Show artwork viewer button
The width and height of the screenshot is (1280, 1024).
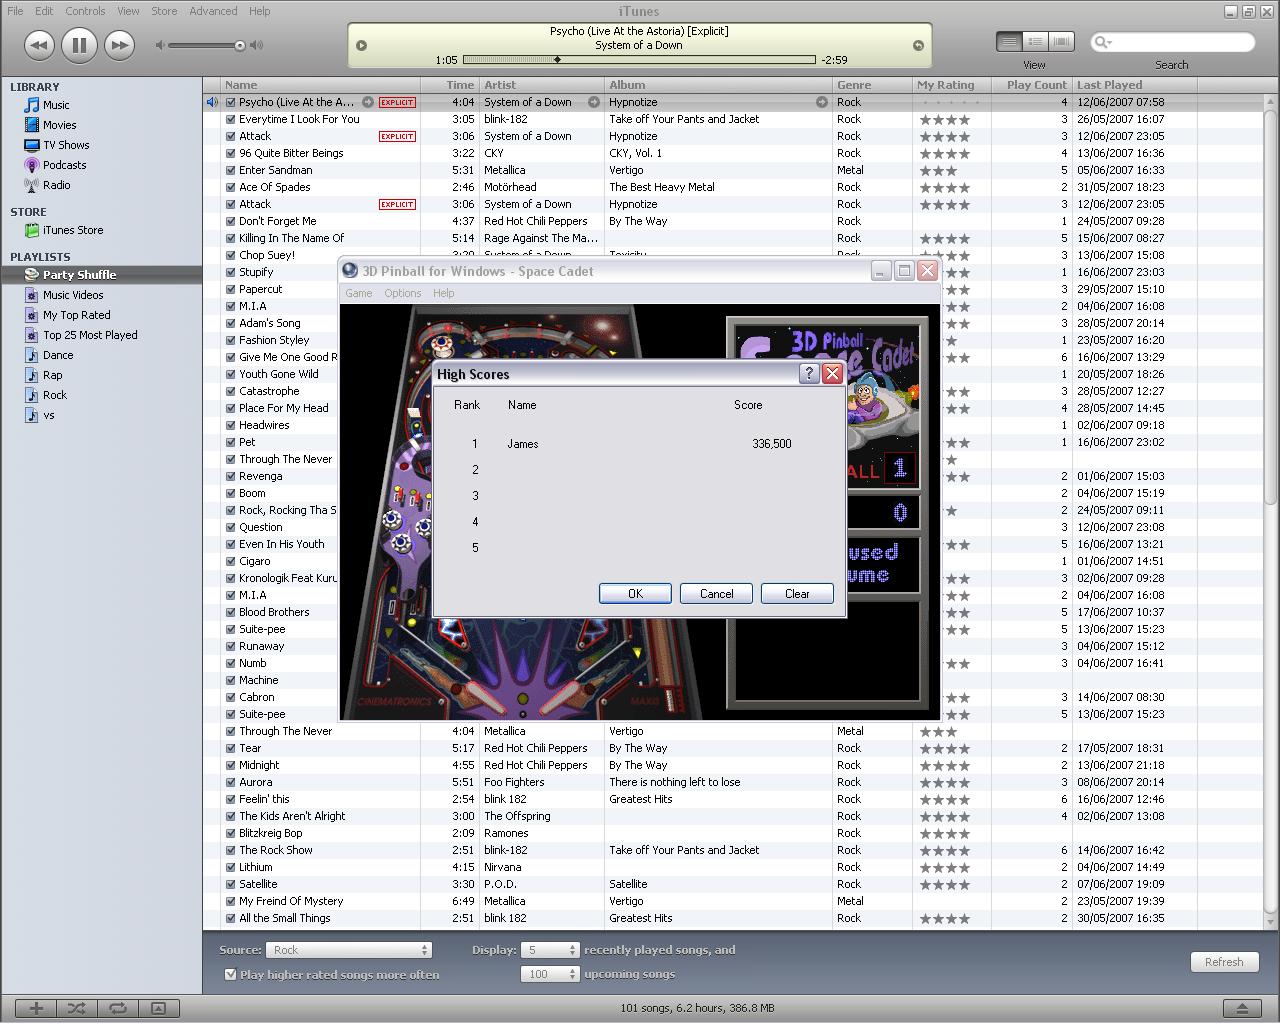coord(158,1008)
